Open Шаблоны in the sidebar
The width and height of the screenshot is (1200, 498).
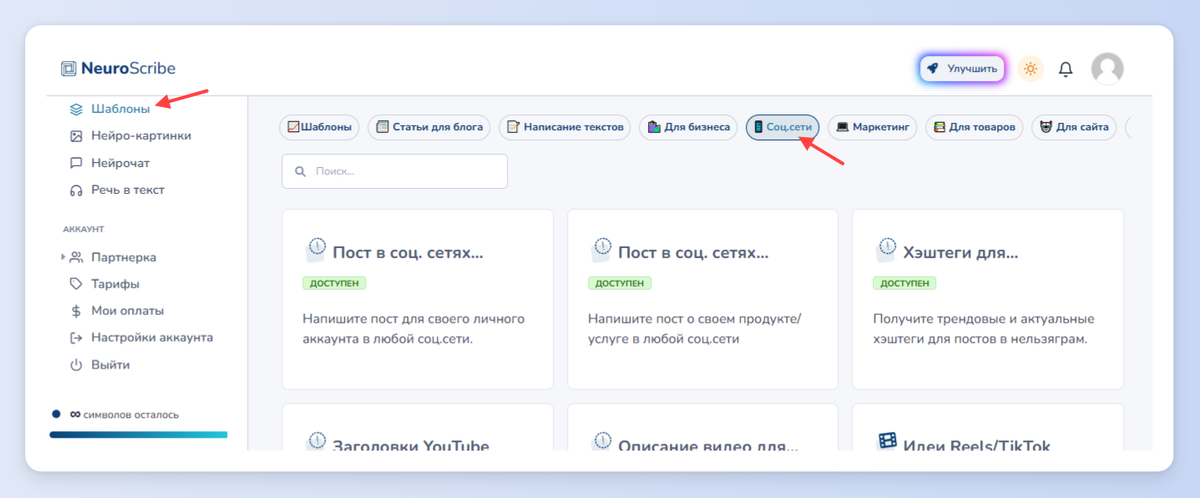(x=120, y=108)
